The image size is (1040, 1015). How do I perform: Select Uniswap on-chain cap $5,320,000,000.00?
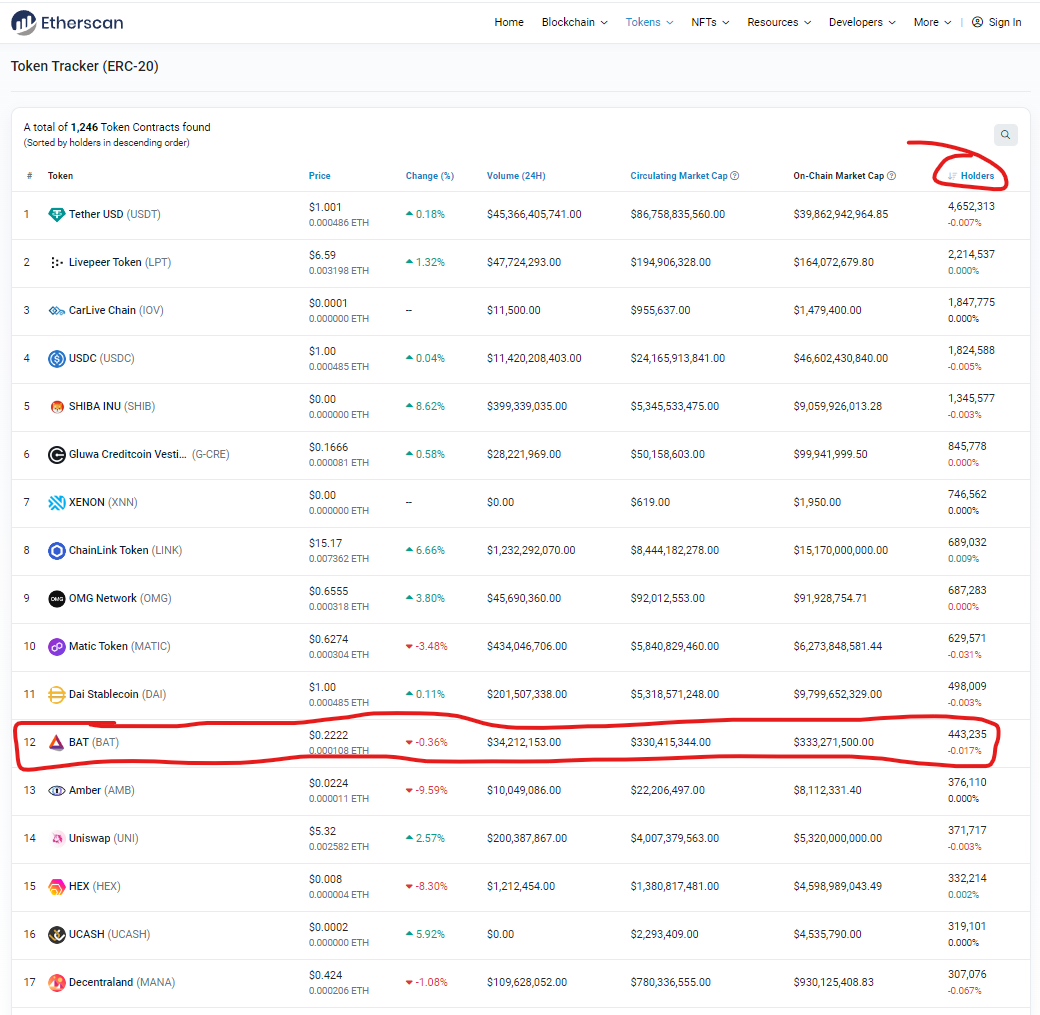pyautogui.click(x=838, y=839)
